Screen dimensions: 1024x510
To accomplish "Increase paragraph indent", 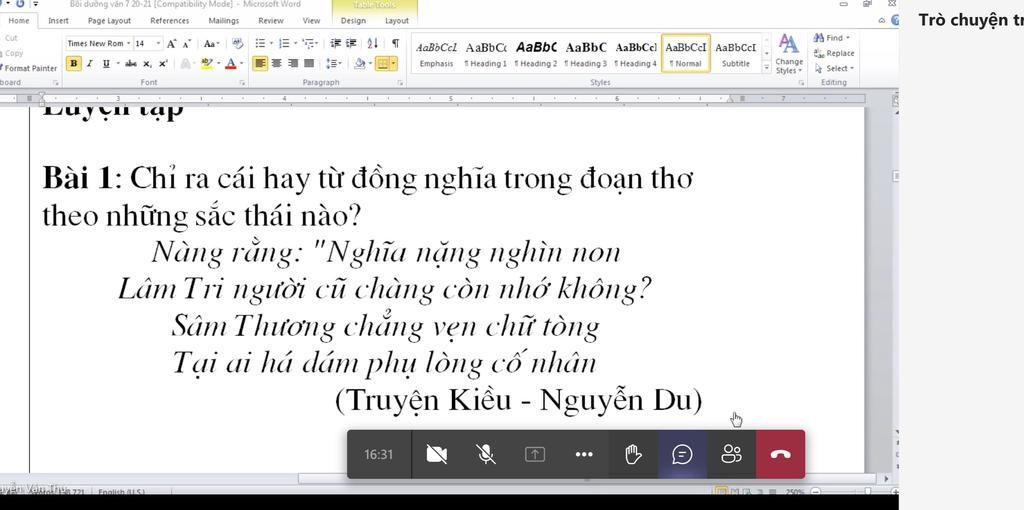I will [351, 44].
